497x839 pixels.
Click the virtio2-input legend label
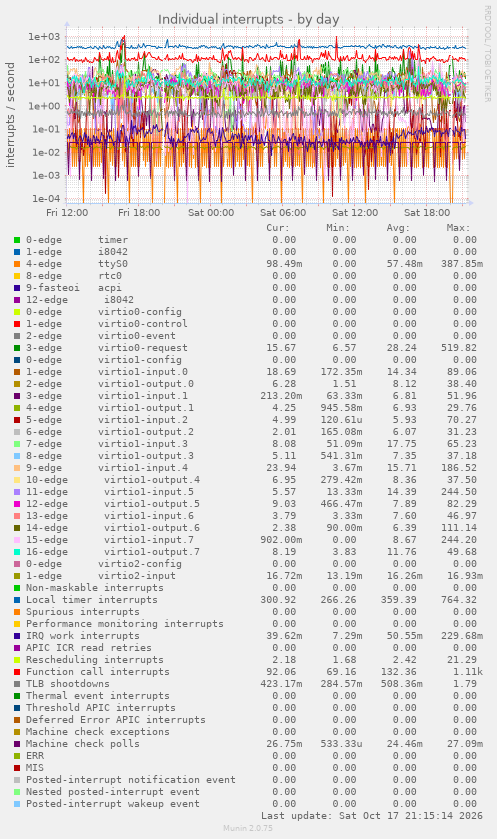136,576
